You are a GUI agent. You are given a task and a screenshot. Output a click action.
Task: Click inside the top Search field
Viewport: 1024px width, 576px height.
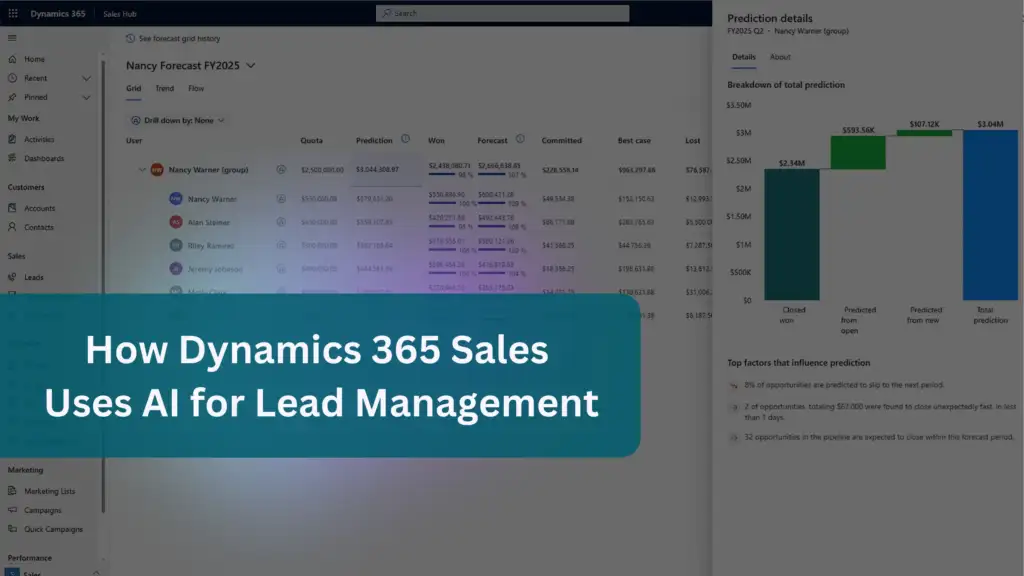point(500,13)
